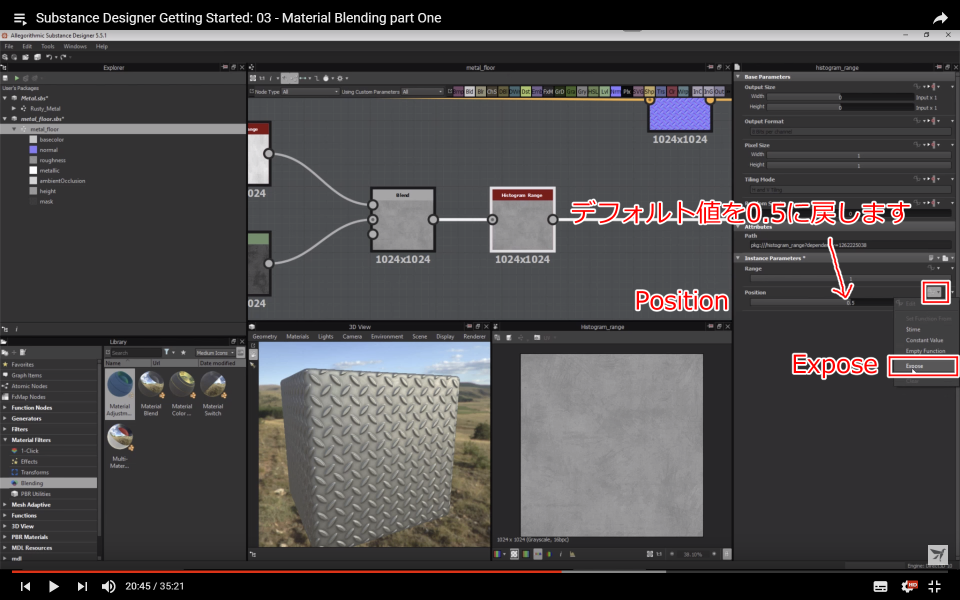960x600 pixels.
Task: Add a Blend node from the Bld shortcut
Action: tap(470, 92)
